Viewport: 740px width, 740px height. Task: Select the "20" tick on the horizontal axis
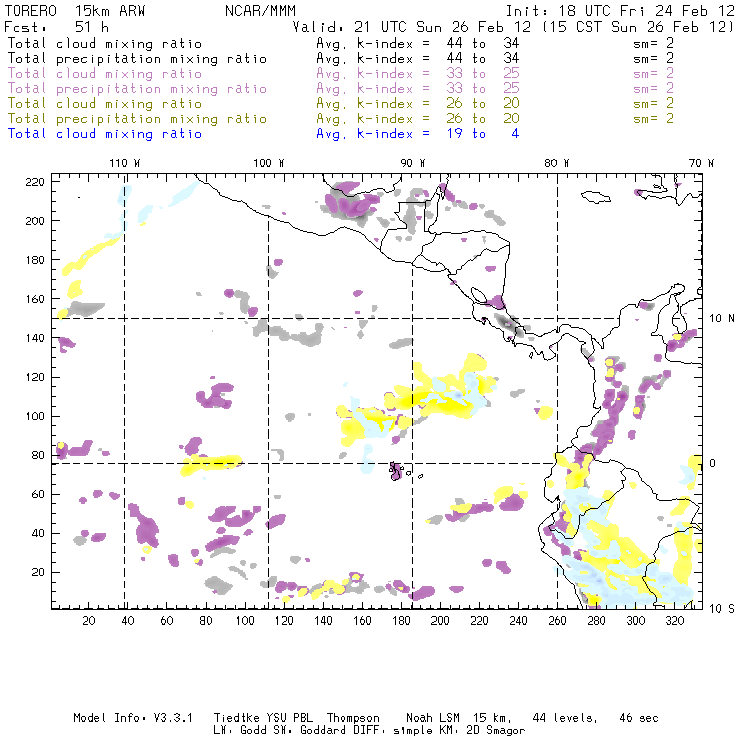point(89,621)
